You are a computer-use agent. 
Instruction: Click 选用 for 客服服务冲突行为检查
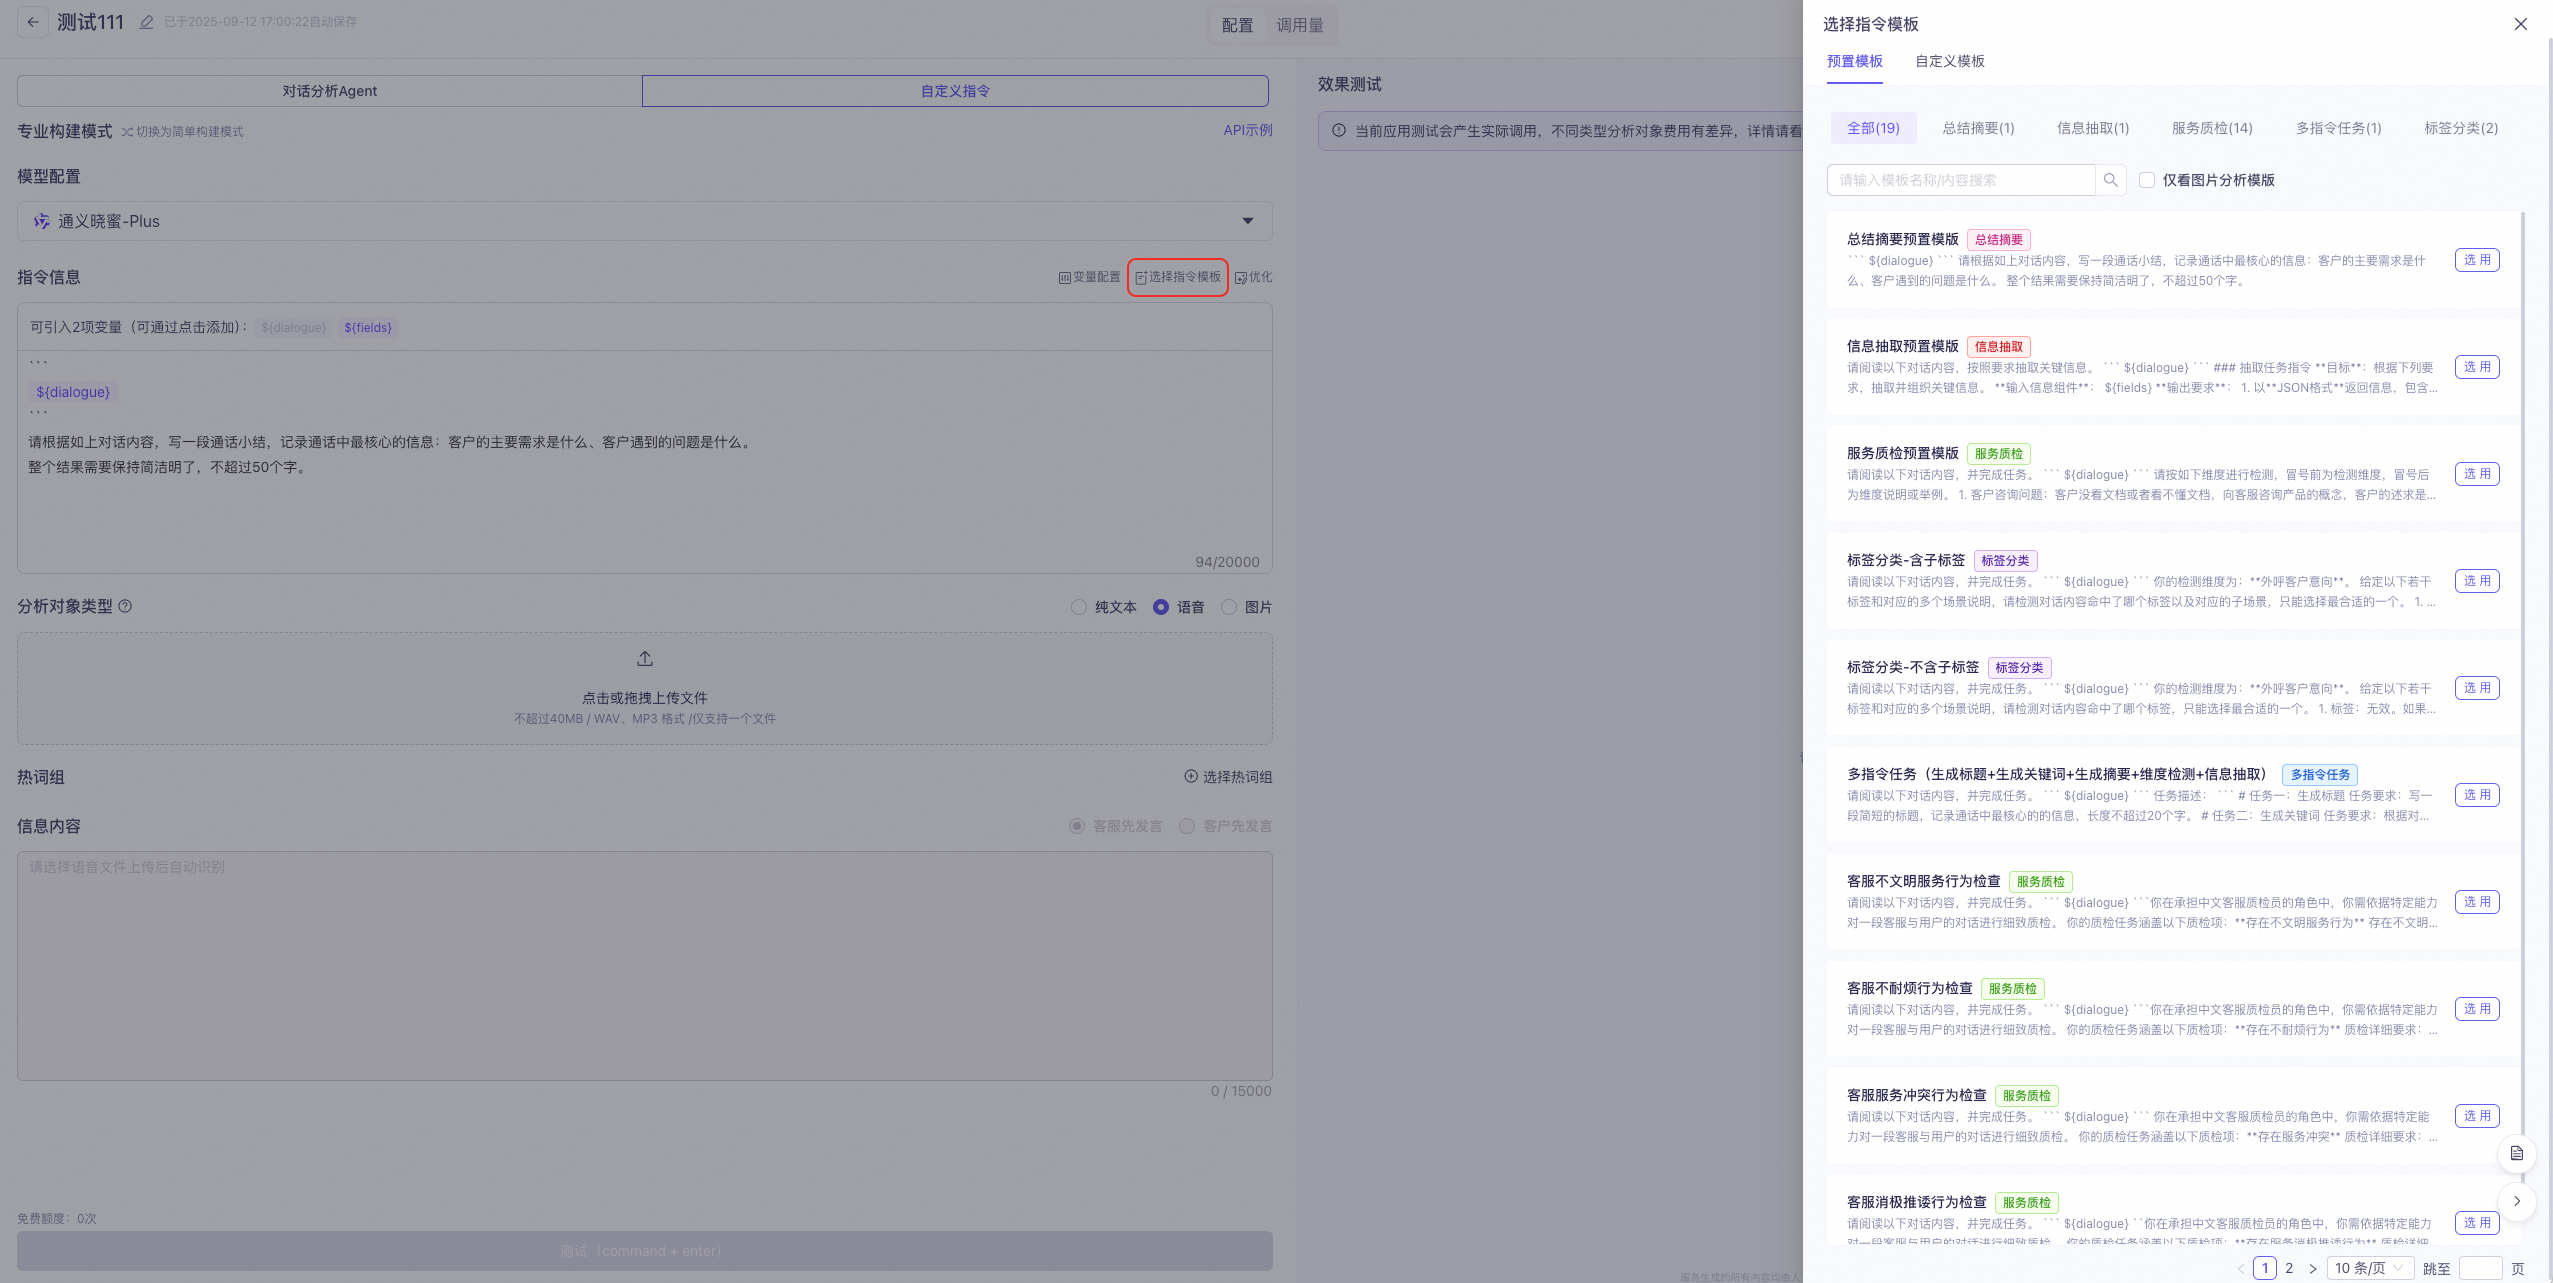(2477, 1116)
